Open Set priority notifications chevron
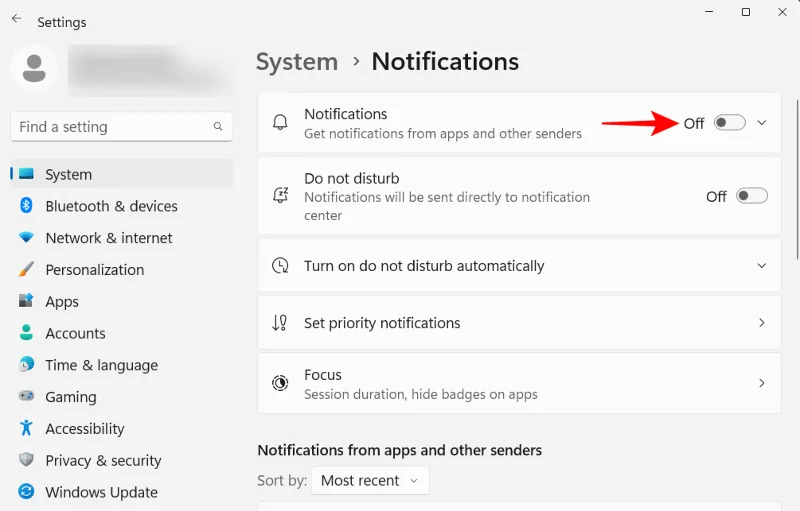The image size is (800, 511). 762,323
